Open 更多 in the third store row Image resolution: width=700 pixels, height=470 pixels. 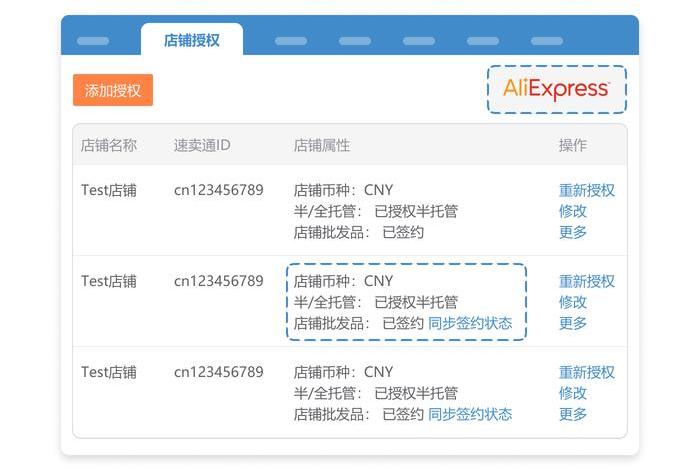click(573, 414)
